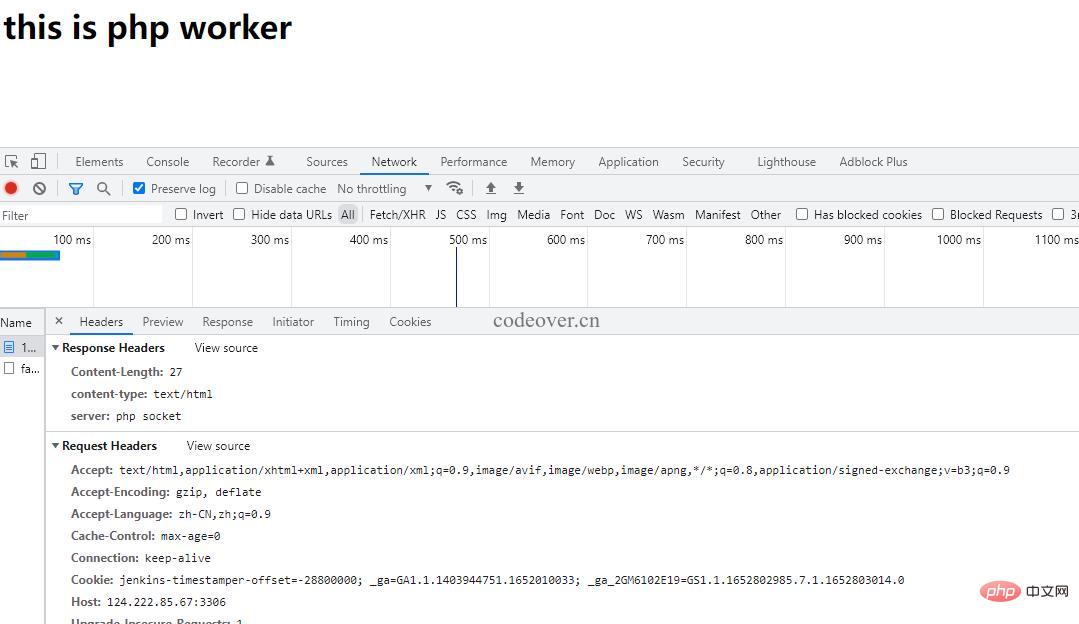The width and height of the screenshot is (1079, 624).
Task: Filter requests by Font type
Action: coord(572,215)
